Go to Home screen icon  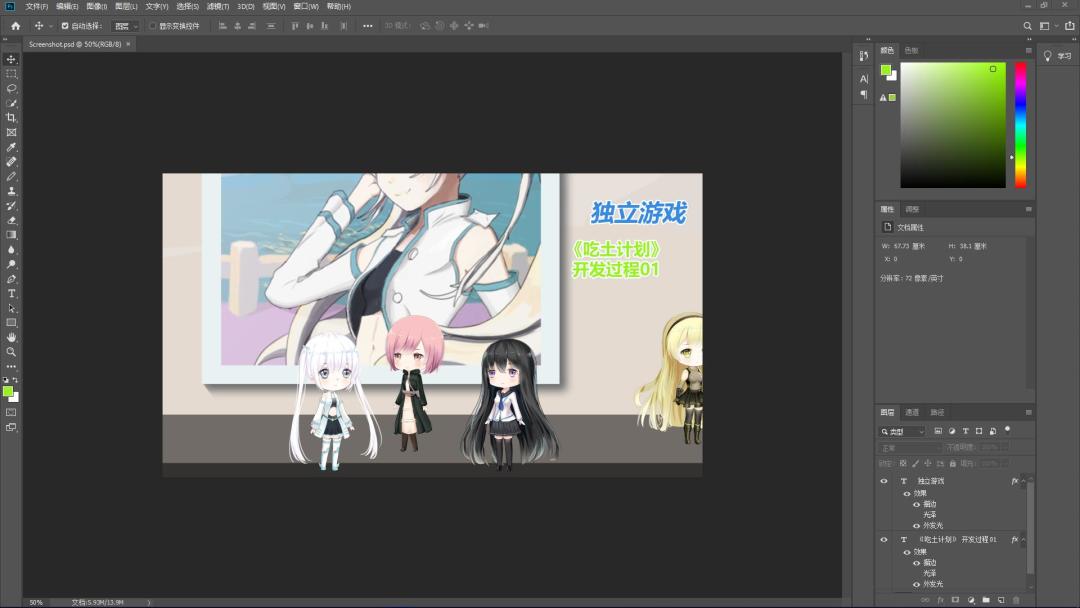[x=16, y=25]
